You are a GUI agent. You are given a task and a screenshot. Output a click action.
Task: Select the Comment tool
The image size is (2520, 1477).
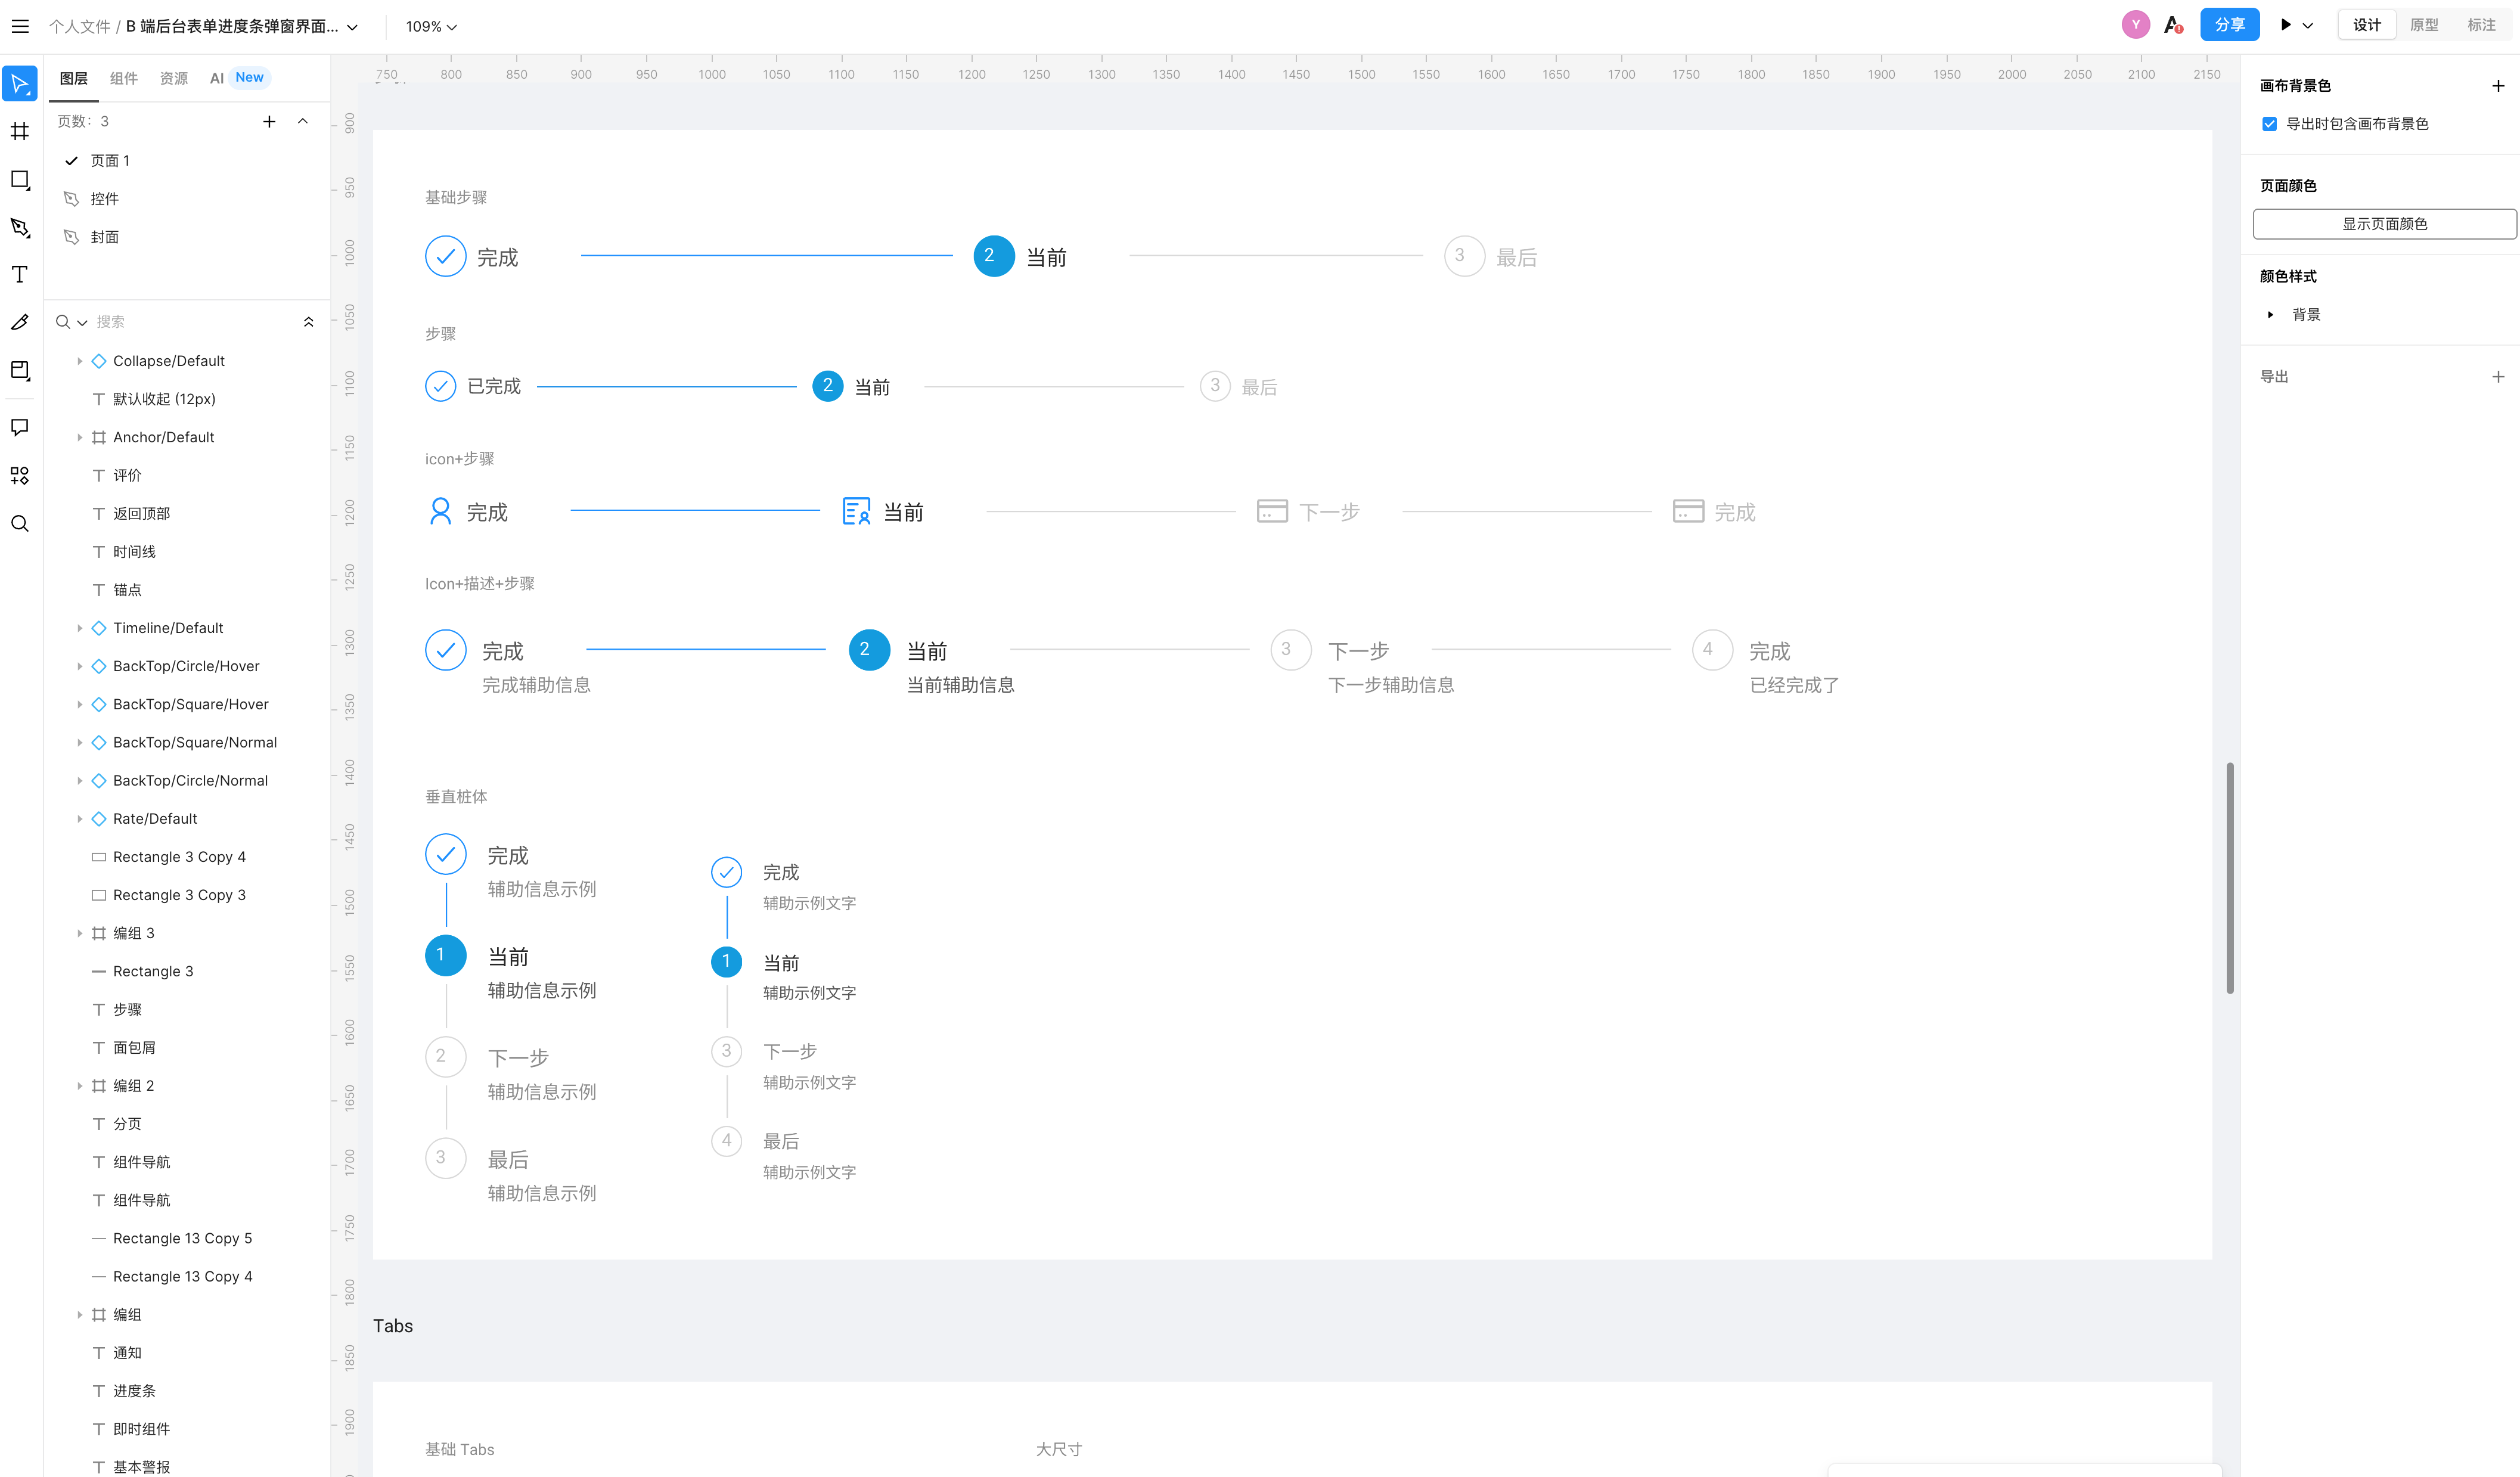20,428
